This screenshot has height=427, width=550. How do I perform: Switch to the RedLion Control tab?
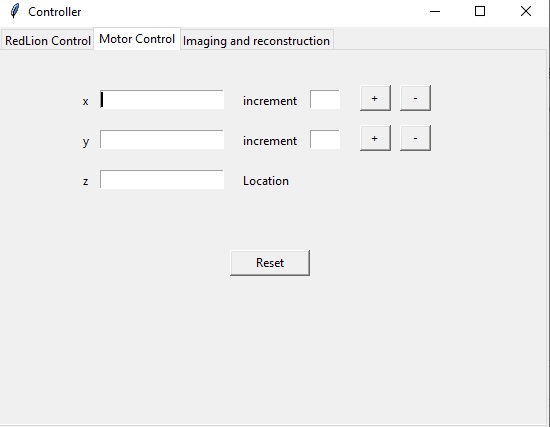click(47, 41)
